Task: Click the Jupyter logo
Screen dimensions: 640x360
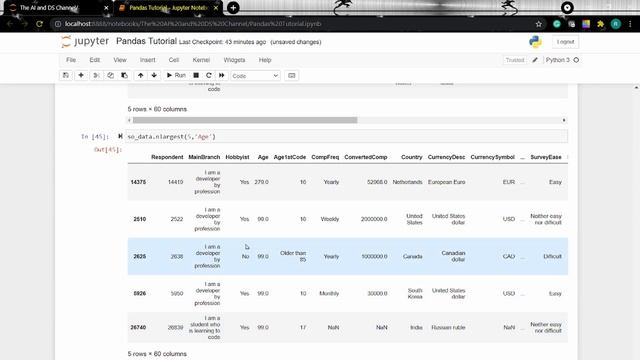Action: pos(85,41)
